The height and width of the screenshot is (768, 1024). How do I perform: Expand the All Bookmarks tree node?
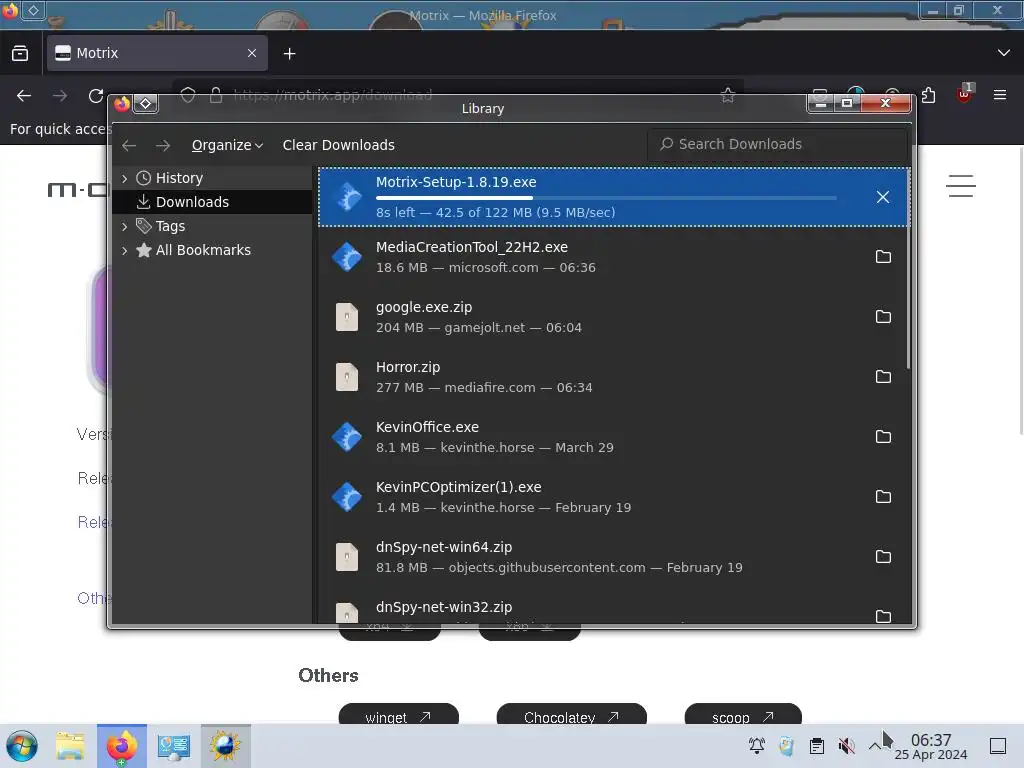point(124,250)
